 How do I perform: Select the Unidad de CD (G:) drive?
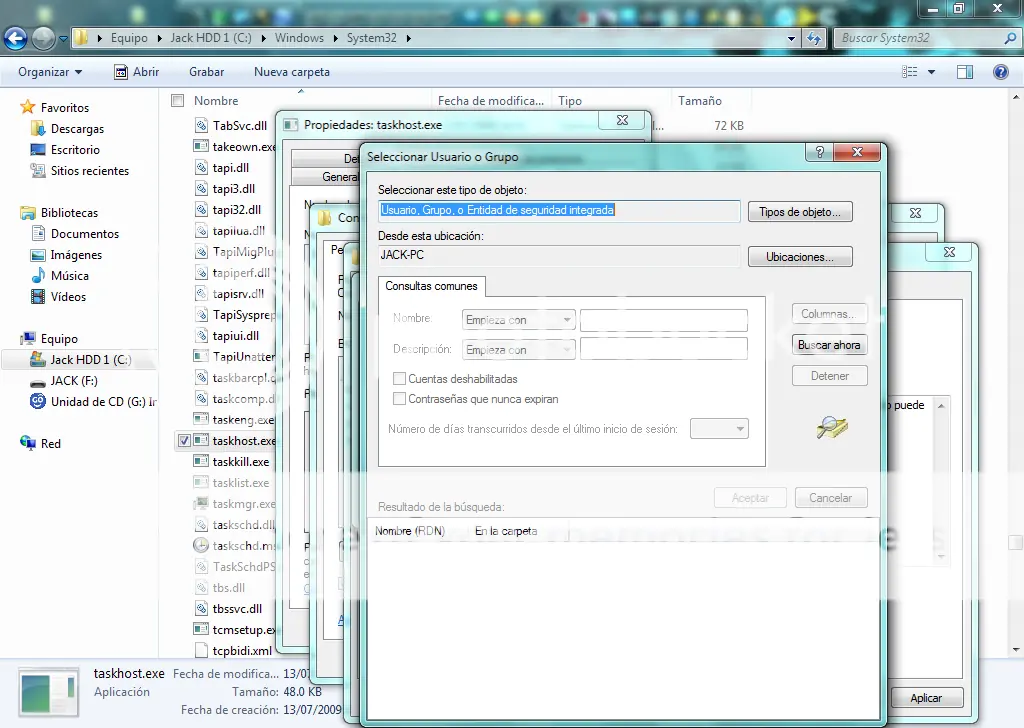click(x=103, y=402)
